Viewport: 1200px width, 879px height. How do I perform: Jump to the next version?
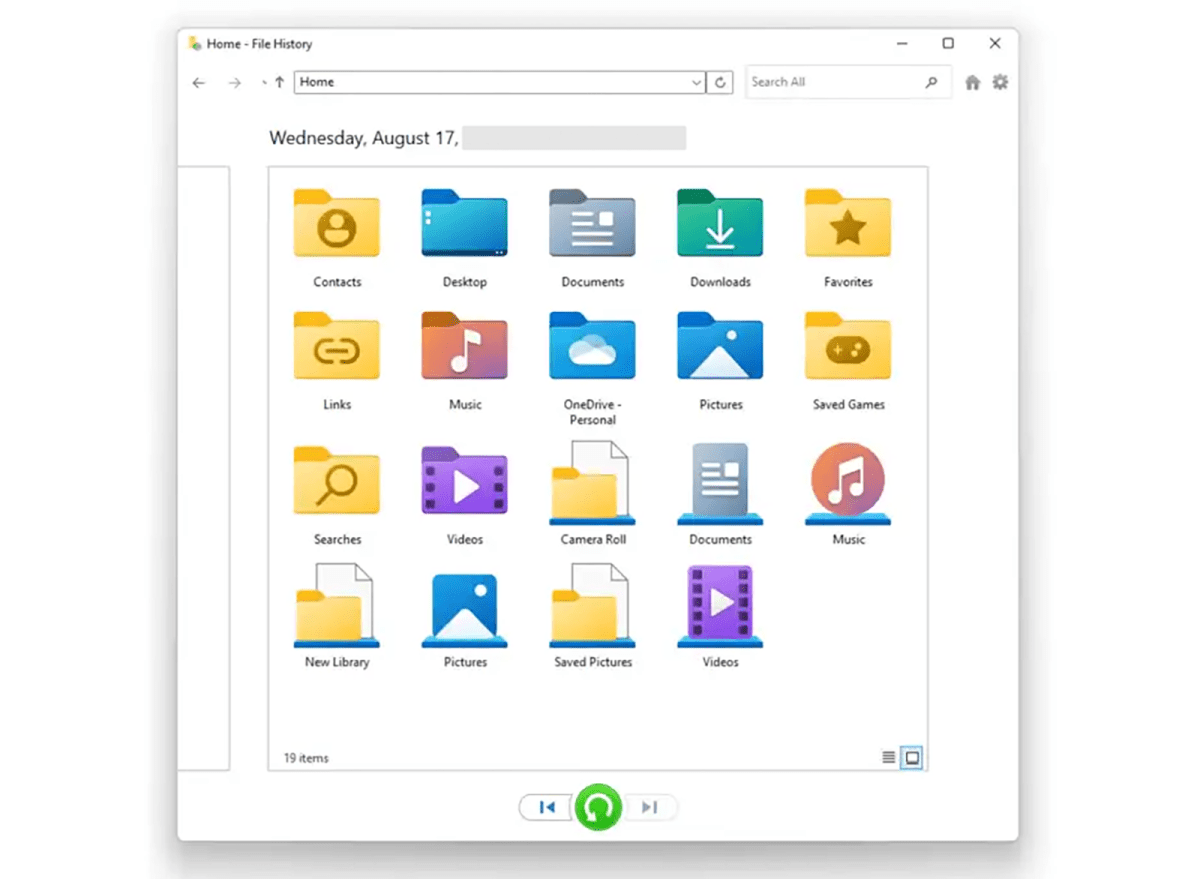tap(650, 807)
